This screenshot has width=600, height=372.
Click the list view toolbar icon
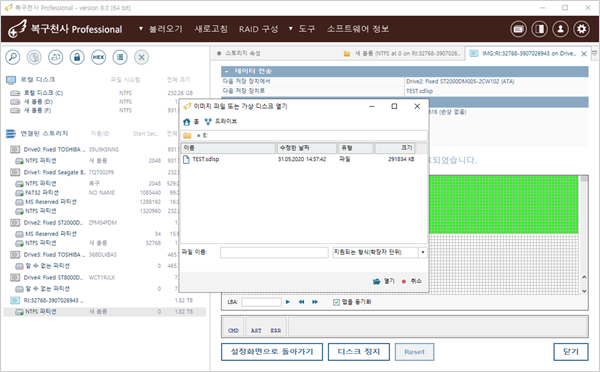click(120, 57)
